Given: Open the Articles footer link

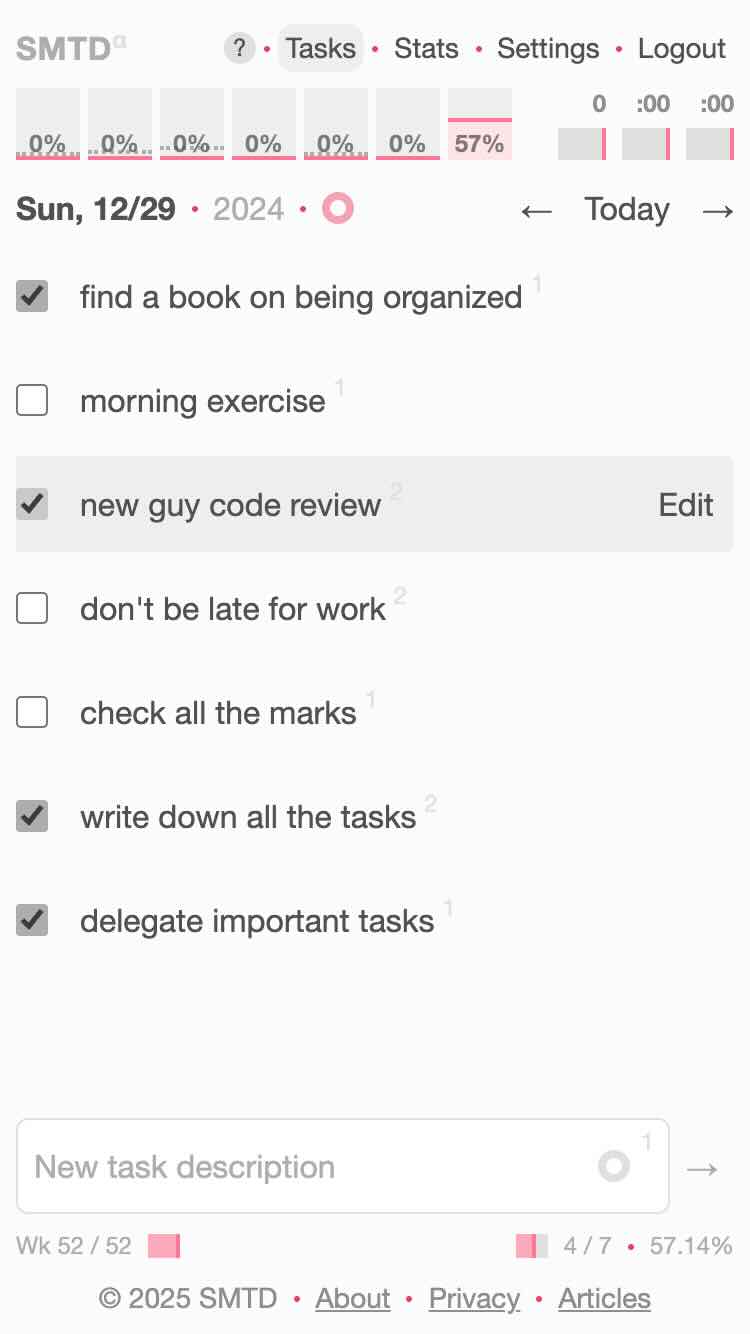Looking at the screenshot, I should click(x=604, y=1299).
